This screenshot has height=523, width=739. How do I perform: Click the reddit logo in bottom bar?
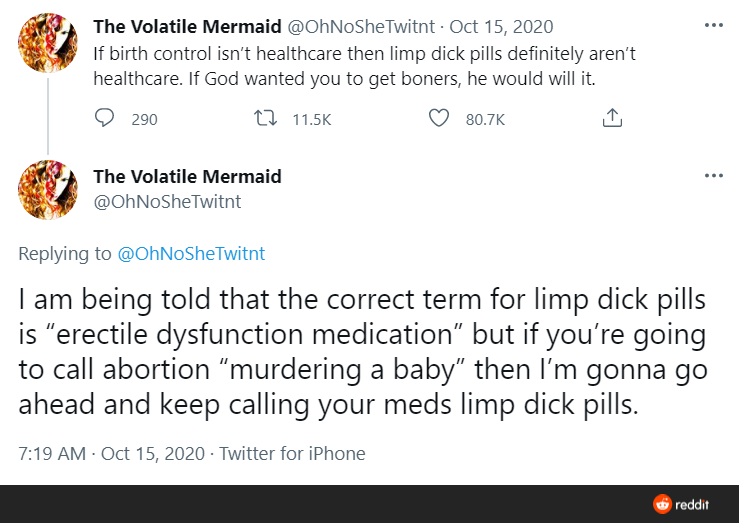tap(682, 504)
